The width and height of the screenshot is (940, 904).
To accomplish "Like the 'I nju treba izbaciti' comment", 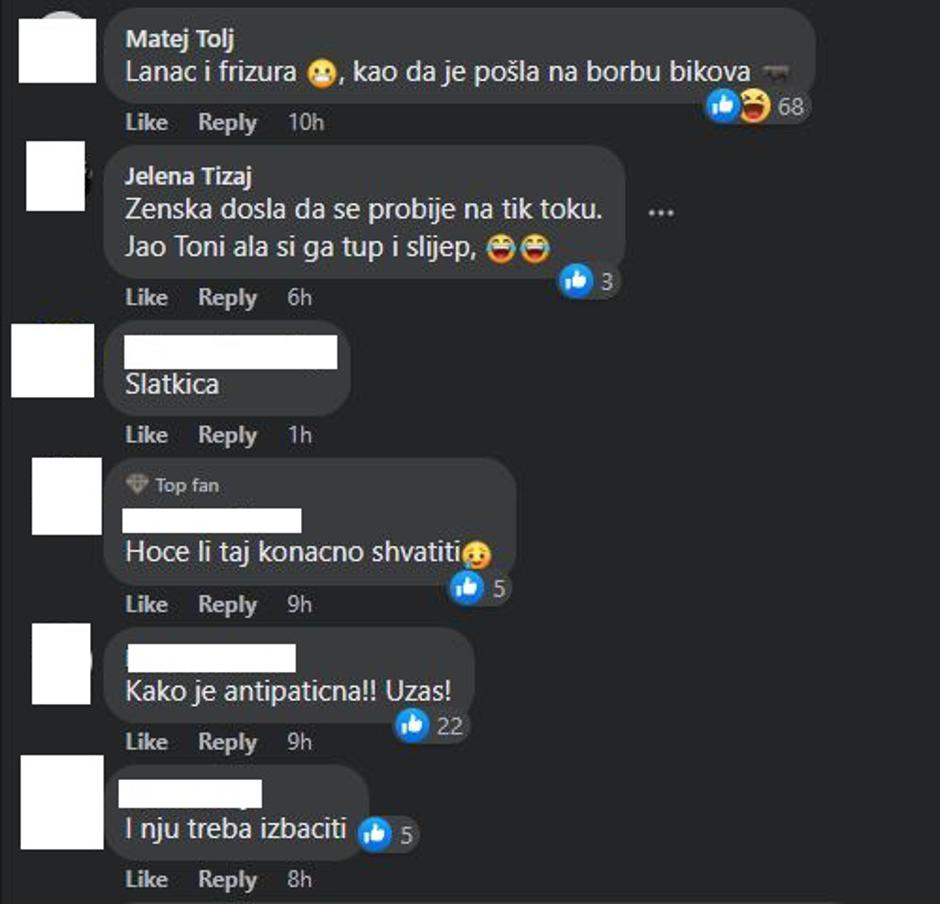I will pyautogui.click(x=146, y=879).
